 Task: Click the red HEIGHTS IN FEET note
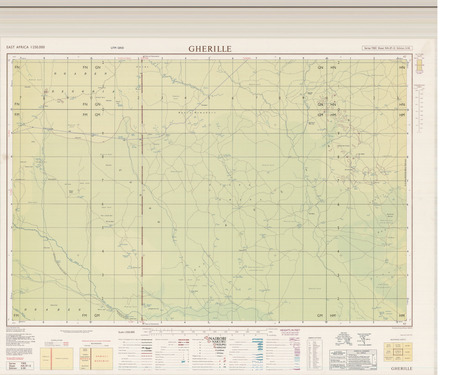point(290,332)
